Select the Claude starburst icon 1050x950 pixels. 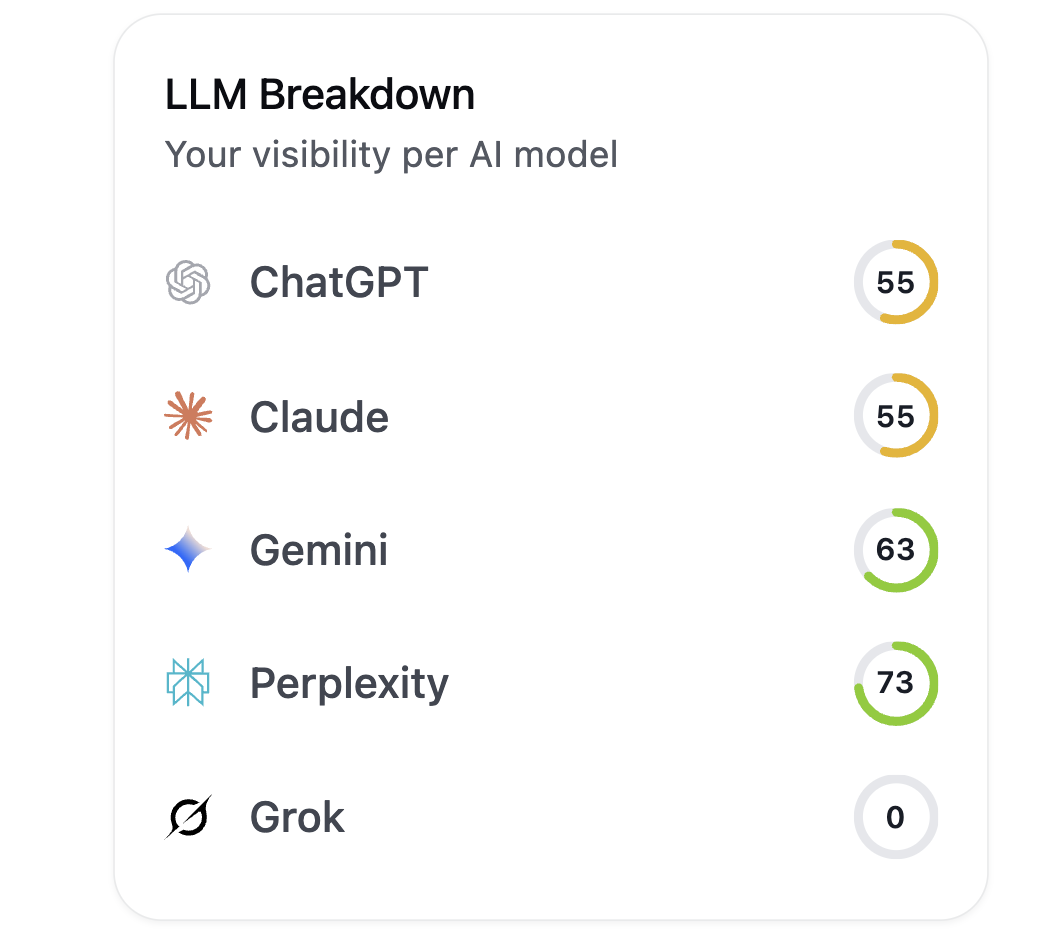pyautogui.click(x=188, y=415)
